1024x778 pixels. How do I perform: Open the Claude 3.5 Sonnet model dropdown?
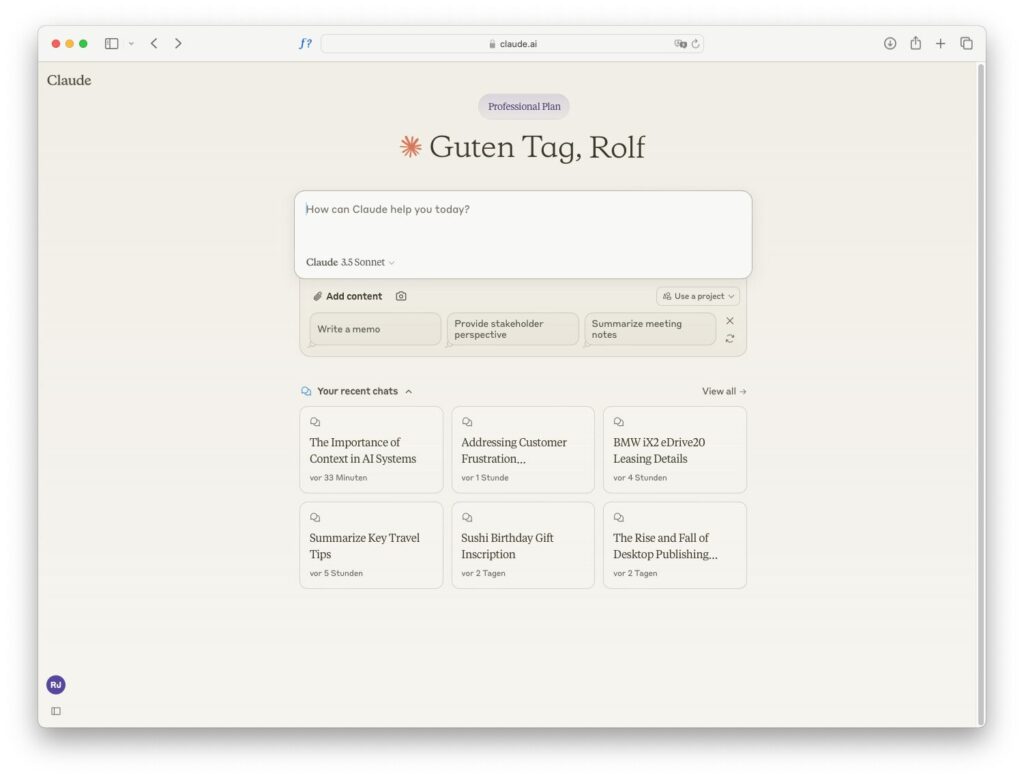coord(350,262)
